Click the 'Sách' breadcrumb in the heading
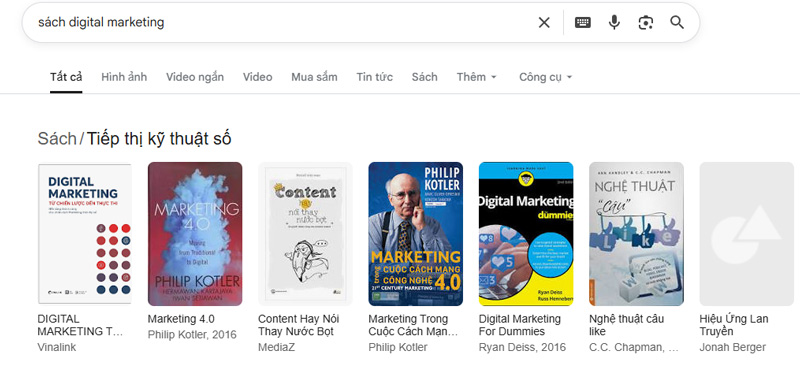This screenshot has width=800, height=375. (57, 138)
